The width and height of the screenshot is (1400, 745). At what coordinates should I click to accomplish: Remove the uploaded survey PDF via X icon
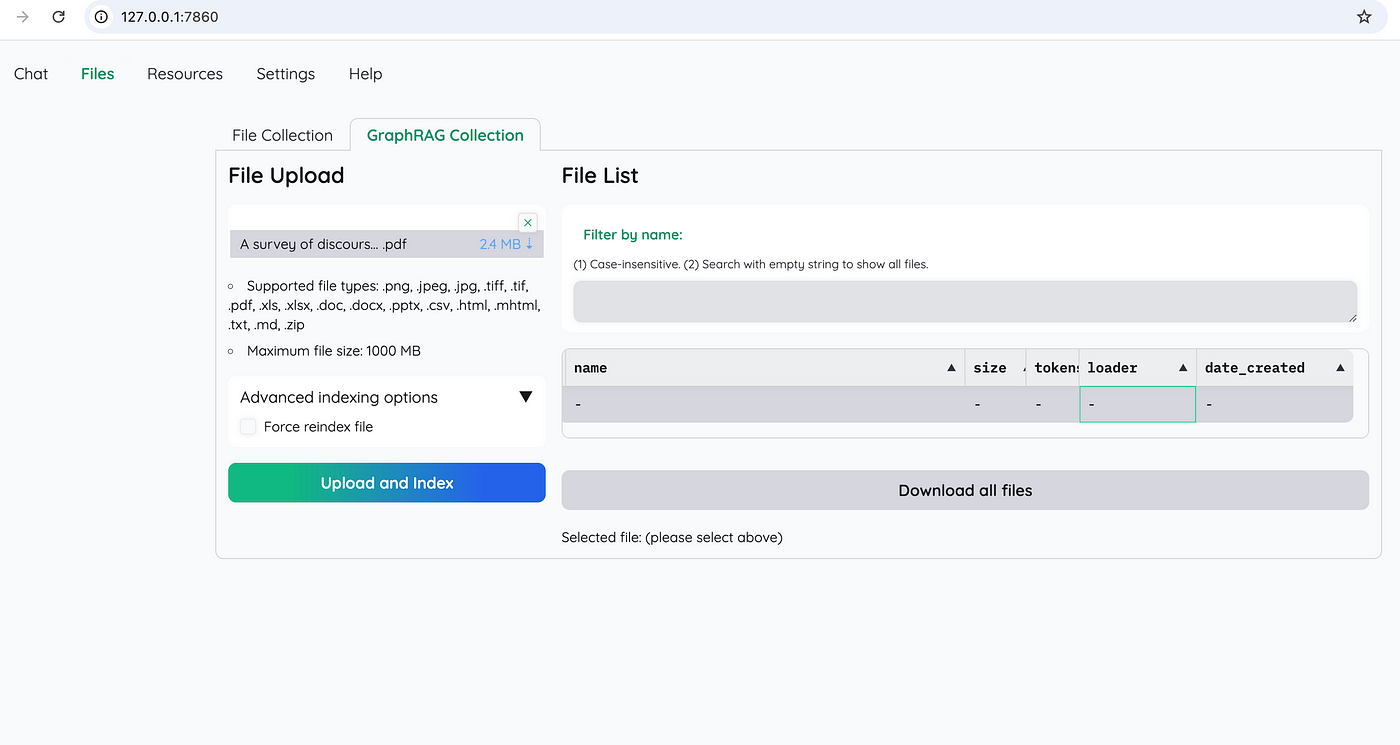(527, 222)
